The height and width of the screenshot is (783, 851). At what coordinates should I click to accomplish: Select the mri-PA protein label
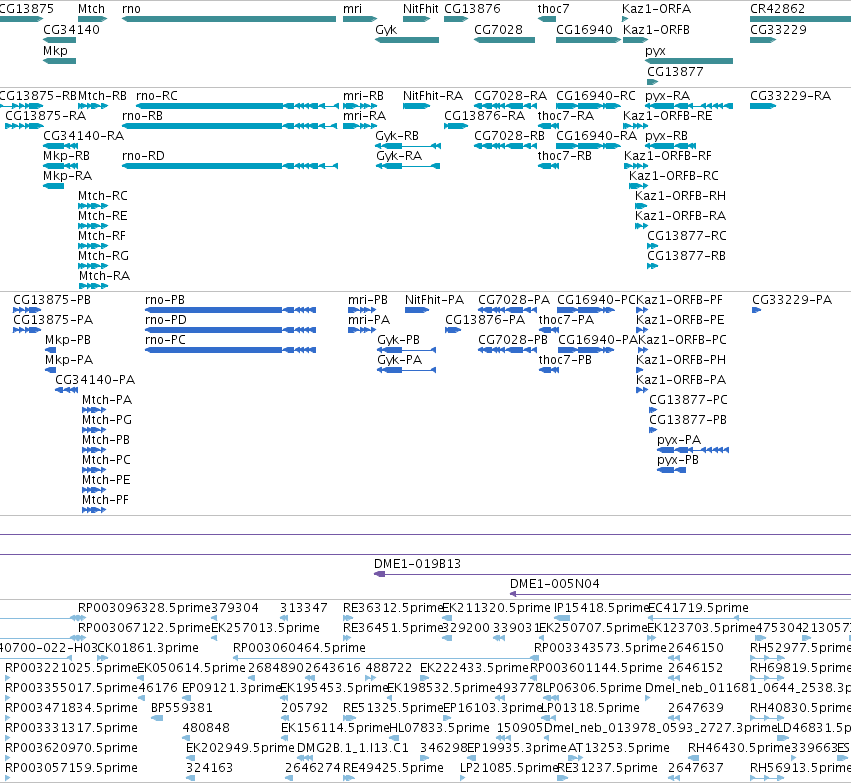click(369, 320)
